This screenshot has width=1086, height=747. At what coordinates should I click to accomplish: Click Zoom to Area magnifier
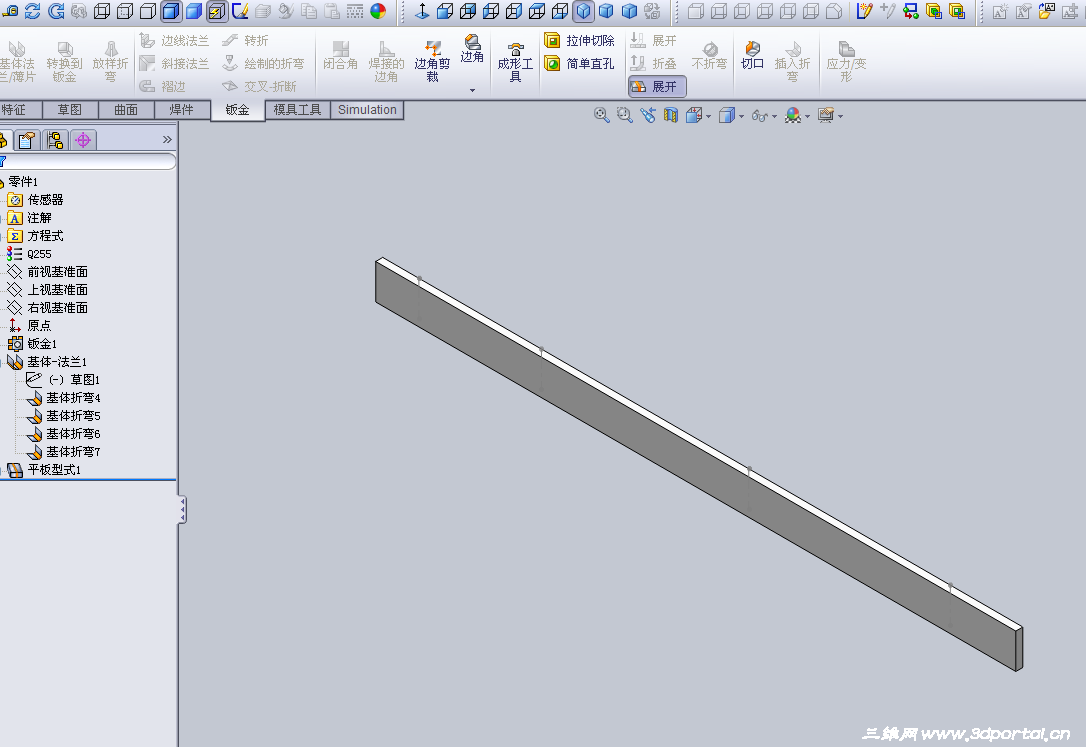(x=625, y=116)
